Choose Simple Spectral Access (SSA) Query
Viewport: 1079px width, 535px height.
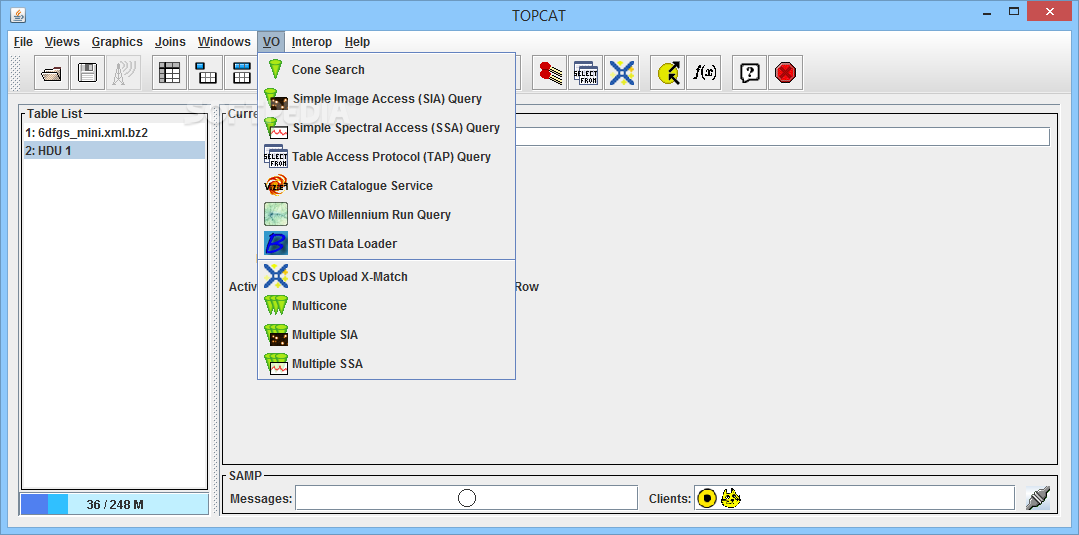[386, 127]
